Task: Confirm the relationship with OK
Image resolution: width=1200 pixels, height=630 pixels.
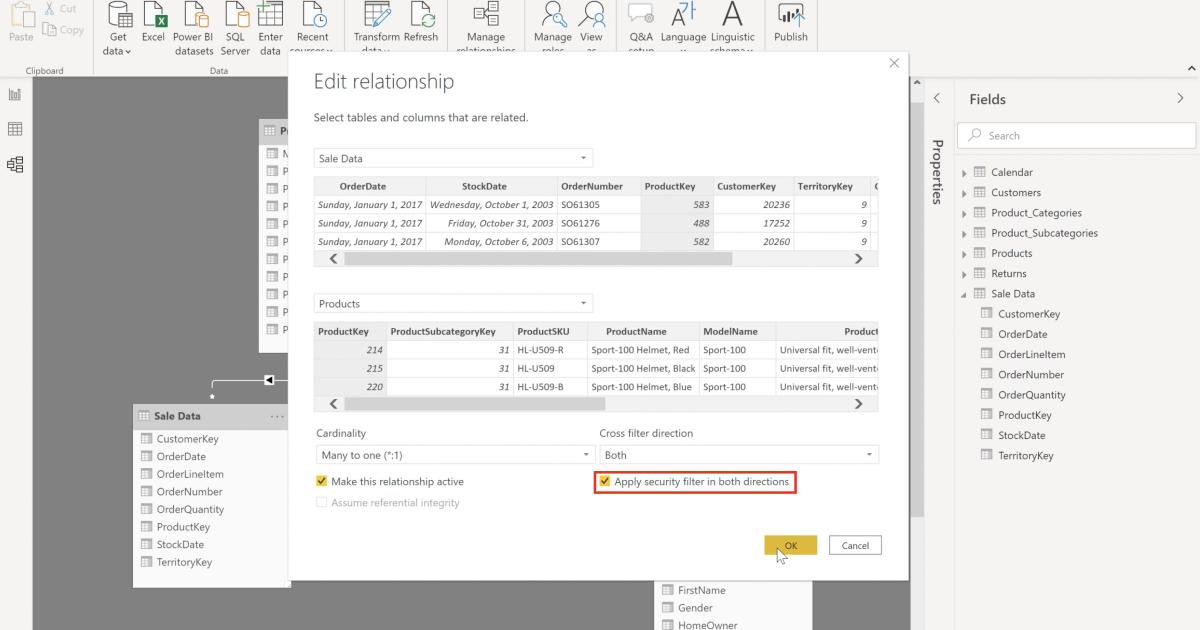Action: pos(790,545)
